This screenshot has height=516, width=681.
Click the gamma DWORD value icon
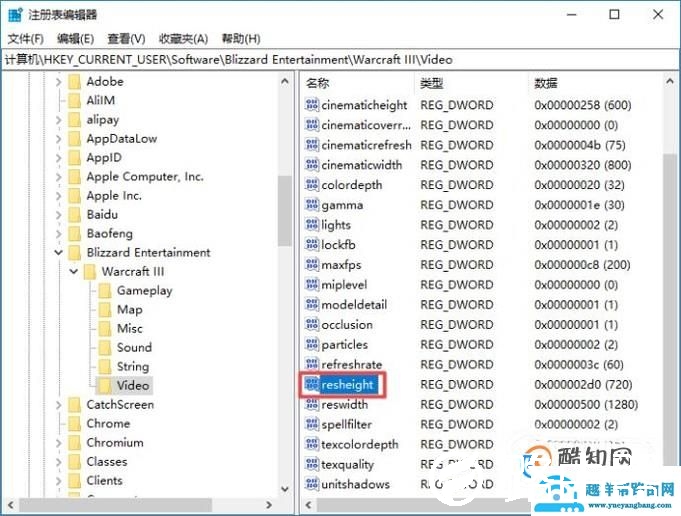(312, 205)
